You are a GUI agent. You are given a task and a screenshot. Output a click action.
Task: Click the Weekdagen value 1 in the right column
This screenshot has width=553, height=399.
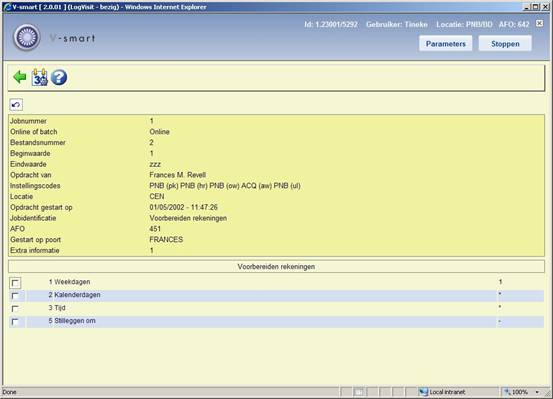pos(500,282)
